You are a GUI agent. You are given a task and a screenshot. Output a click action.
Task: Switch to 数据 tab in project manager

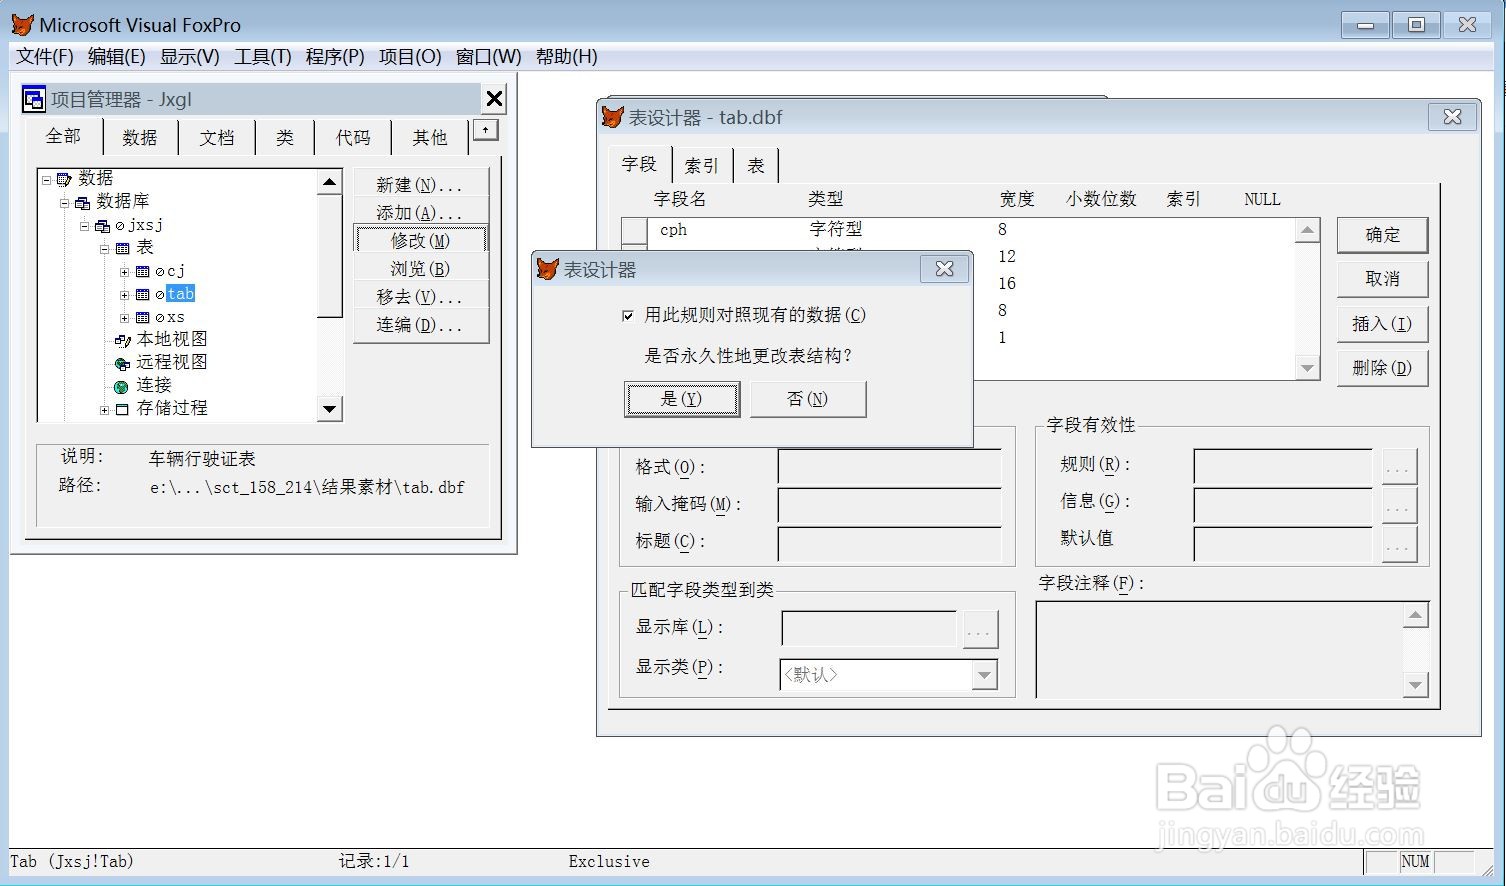[x=140, y=138]
